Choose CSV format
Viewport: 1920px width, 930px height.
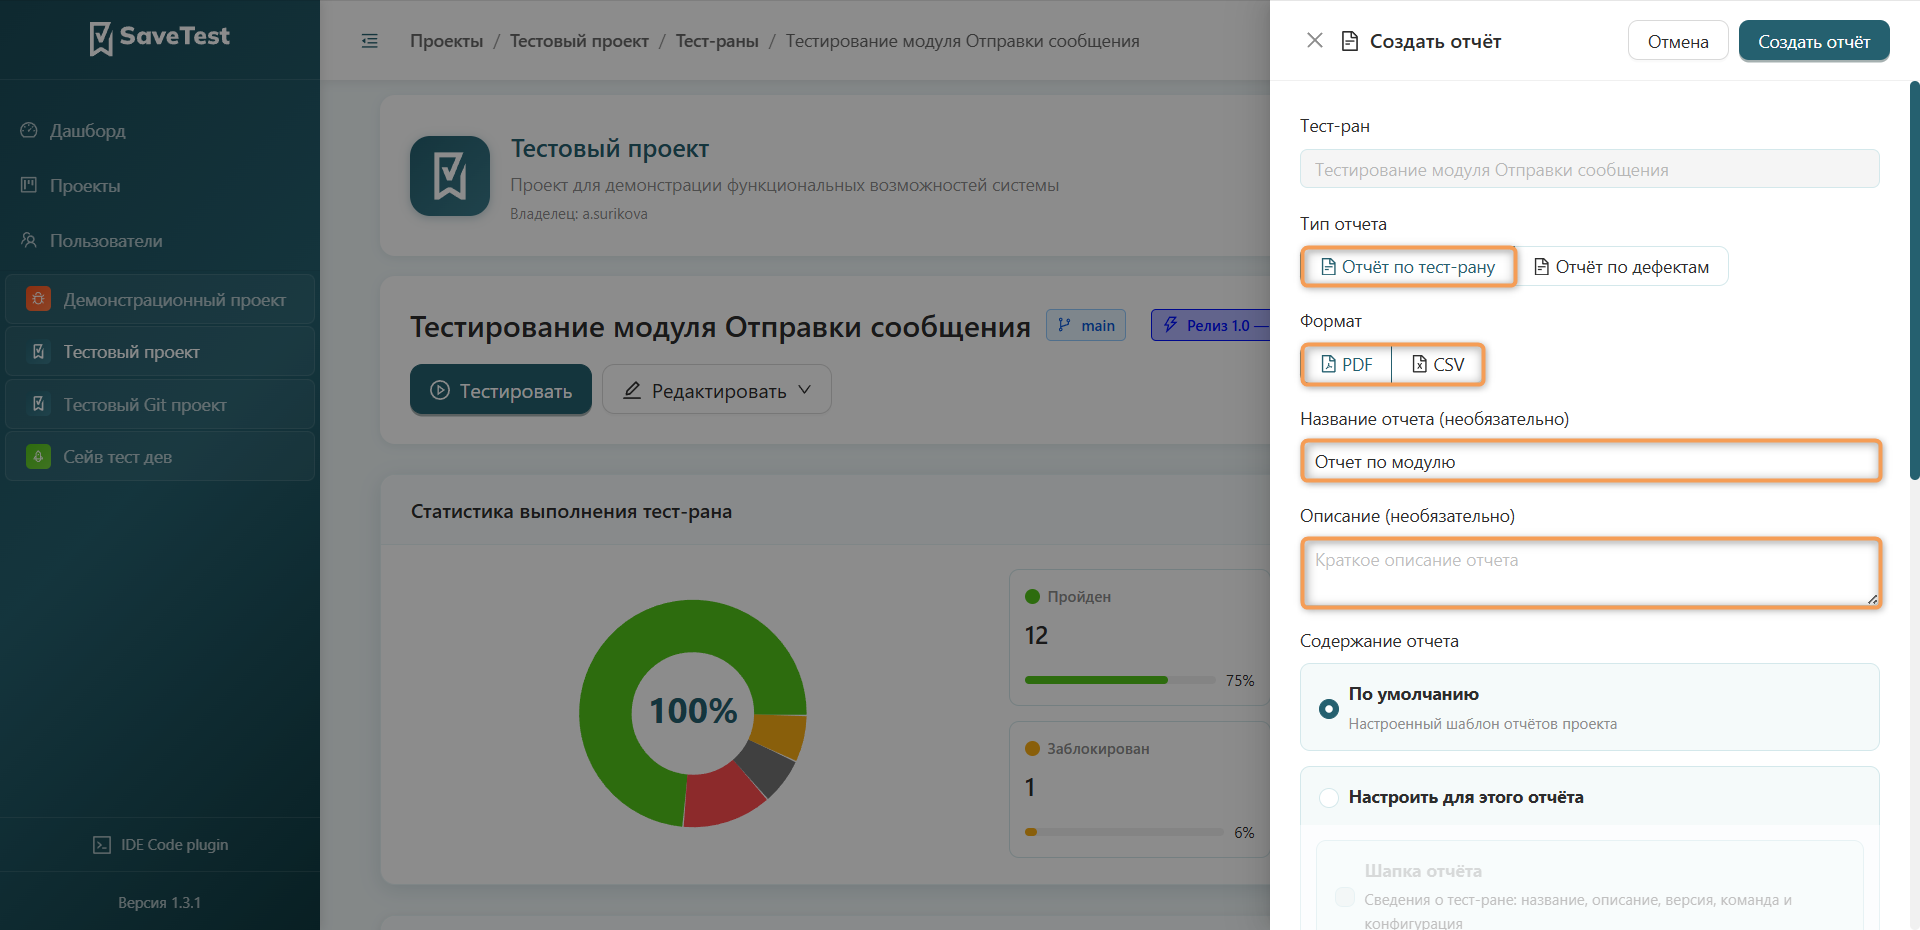coord(1438,364)
